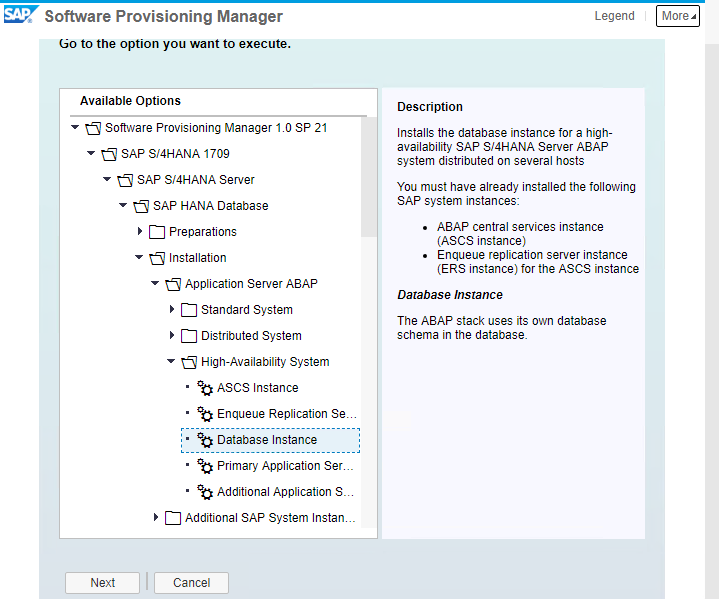Screen dimensions: 719x599
Task: Click the Distributed System folder icon
Action: click(189, 336)
